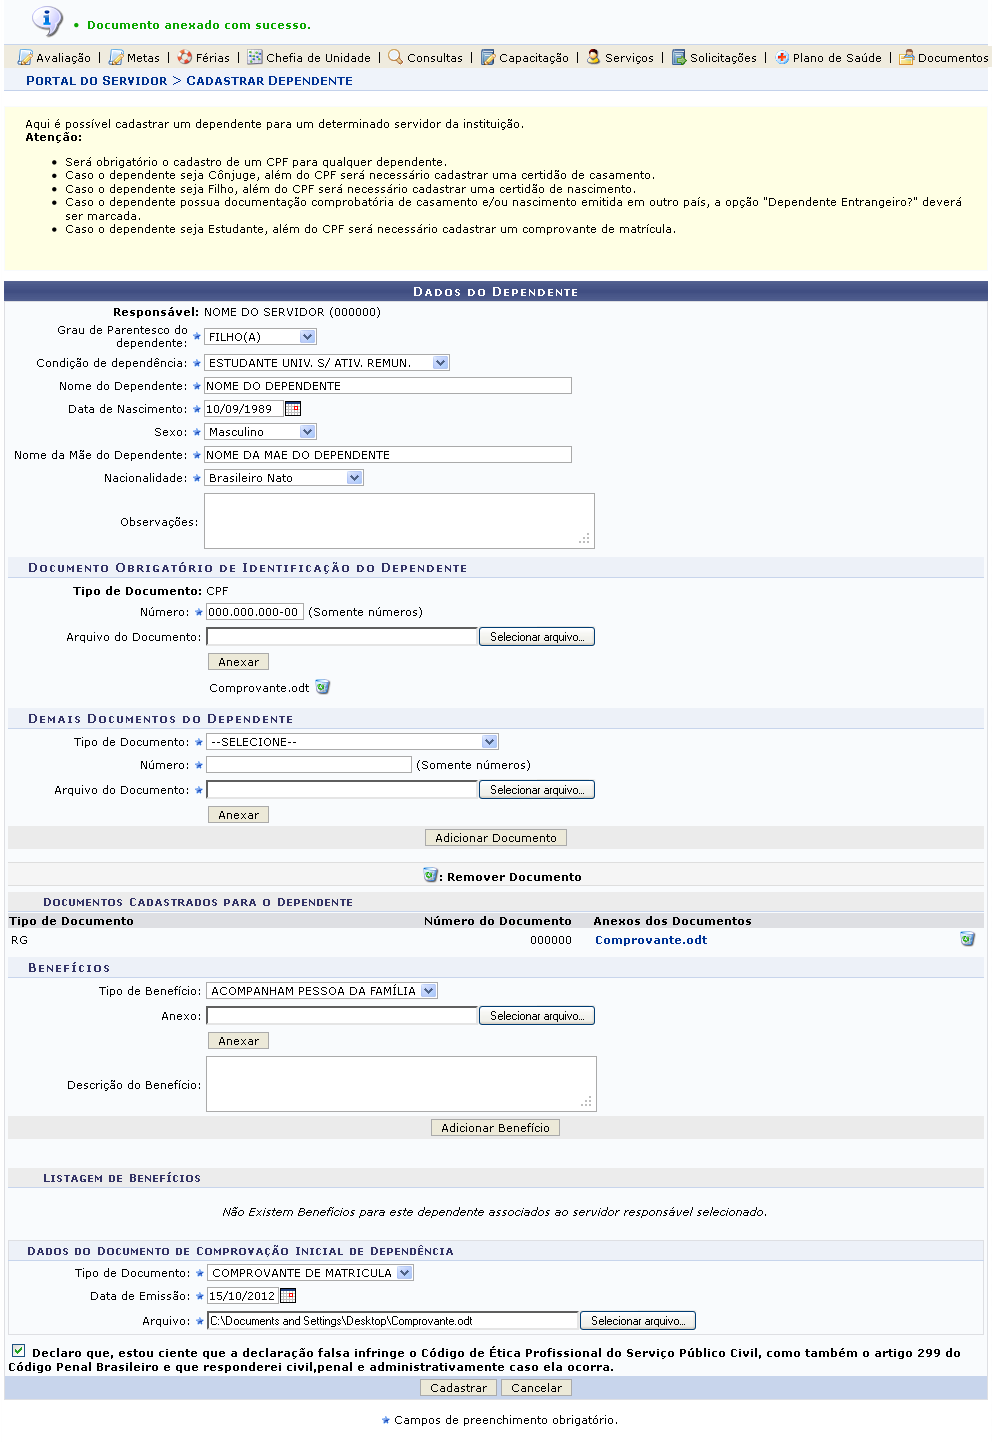The height and width of the screenshot is (1446, 992).
Task: Click the Serviços person icon
Action: 594,57
